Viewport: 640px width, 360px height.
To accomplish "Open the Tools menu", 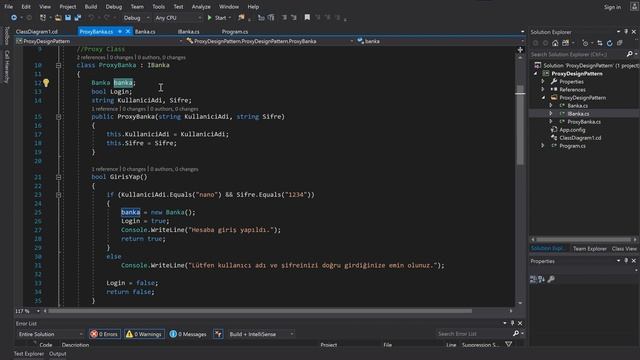I will (158, 7).
